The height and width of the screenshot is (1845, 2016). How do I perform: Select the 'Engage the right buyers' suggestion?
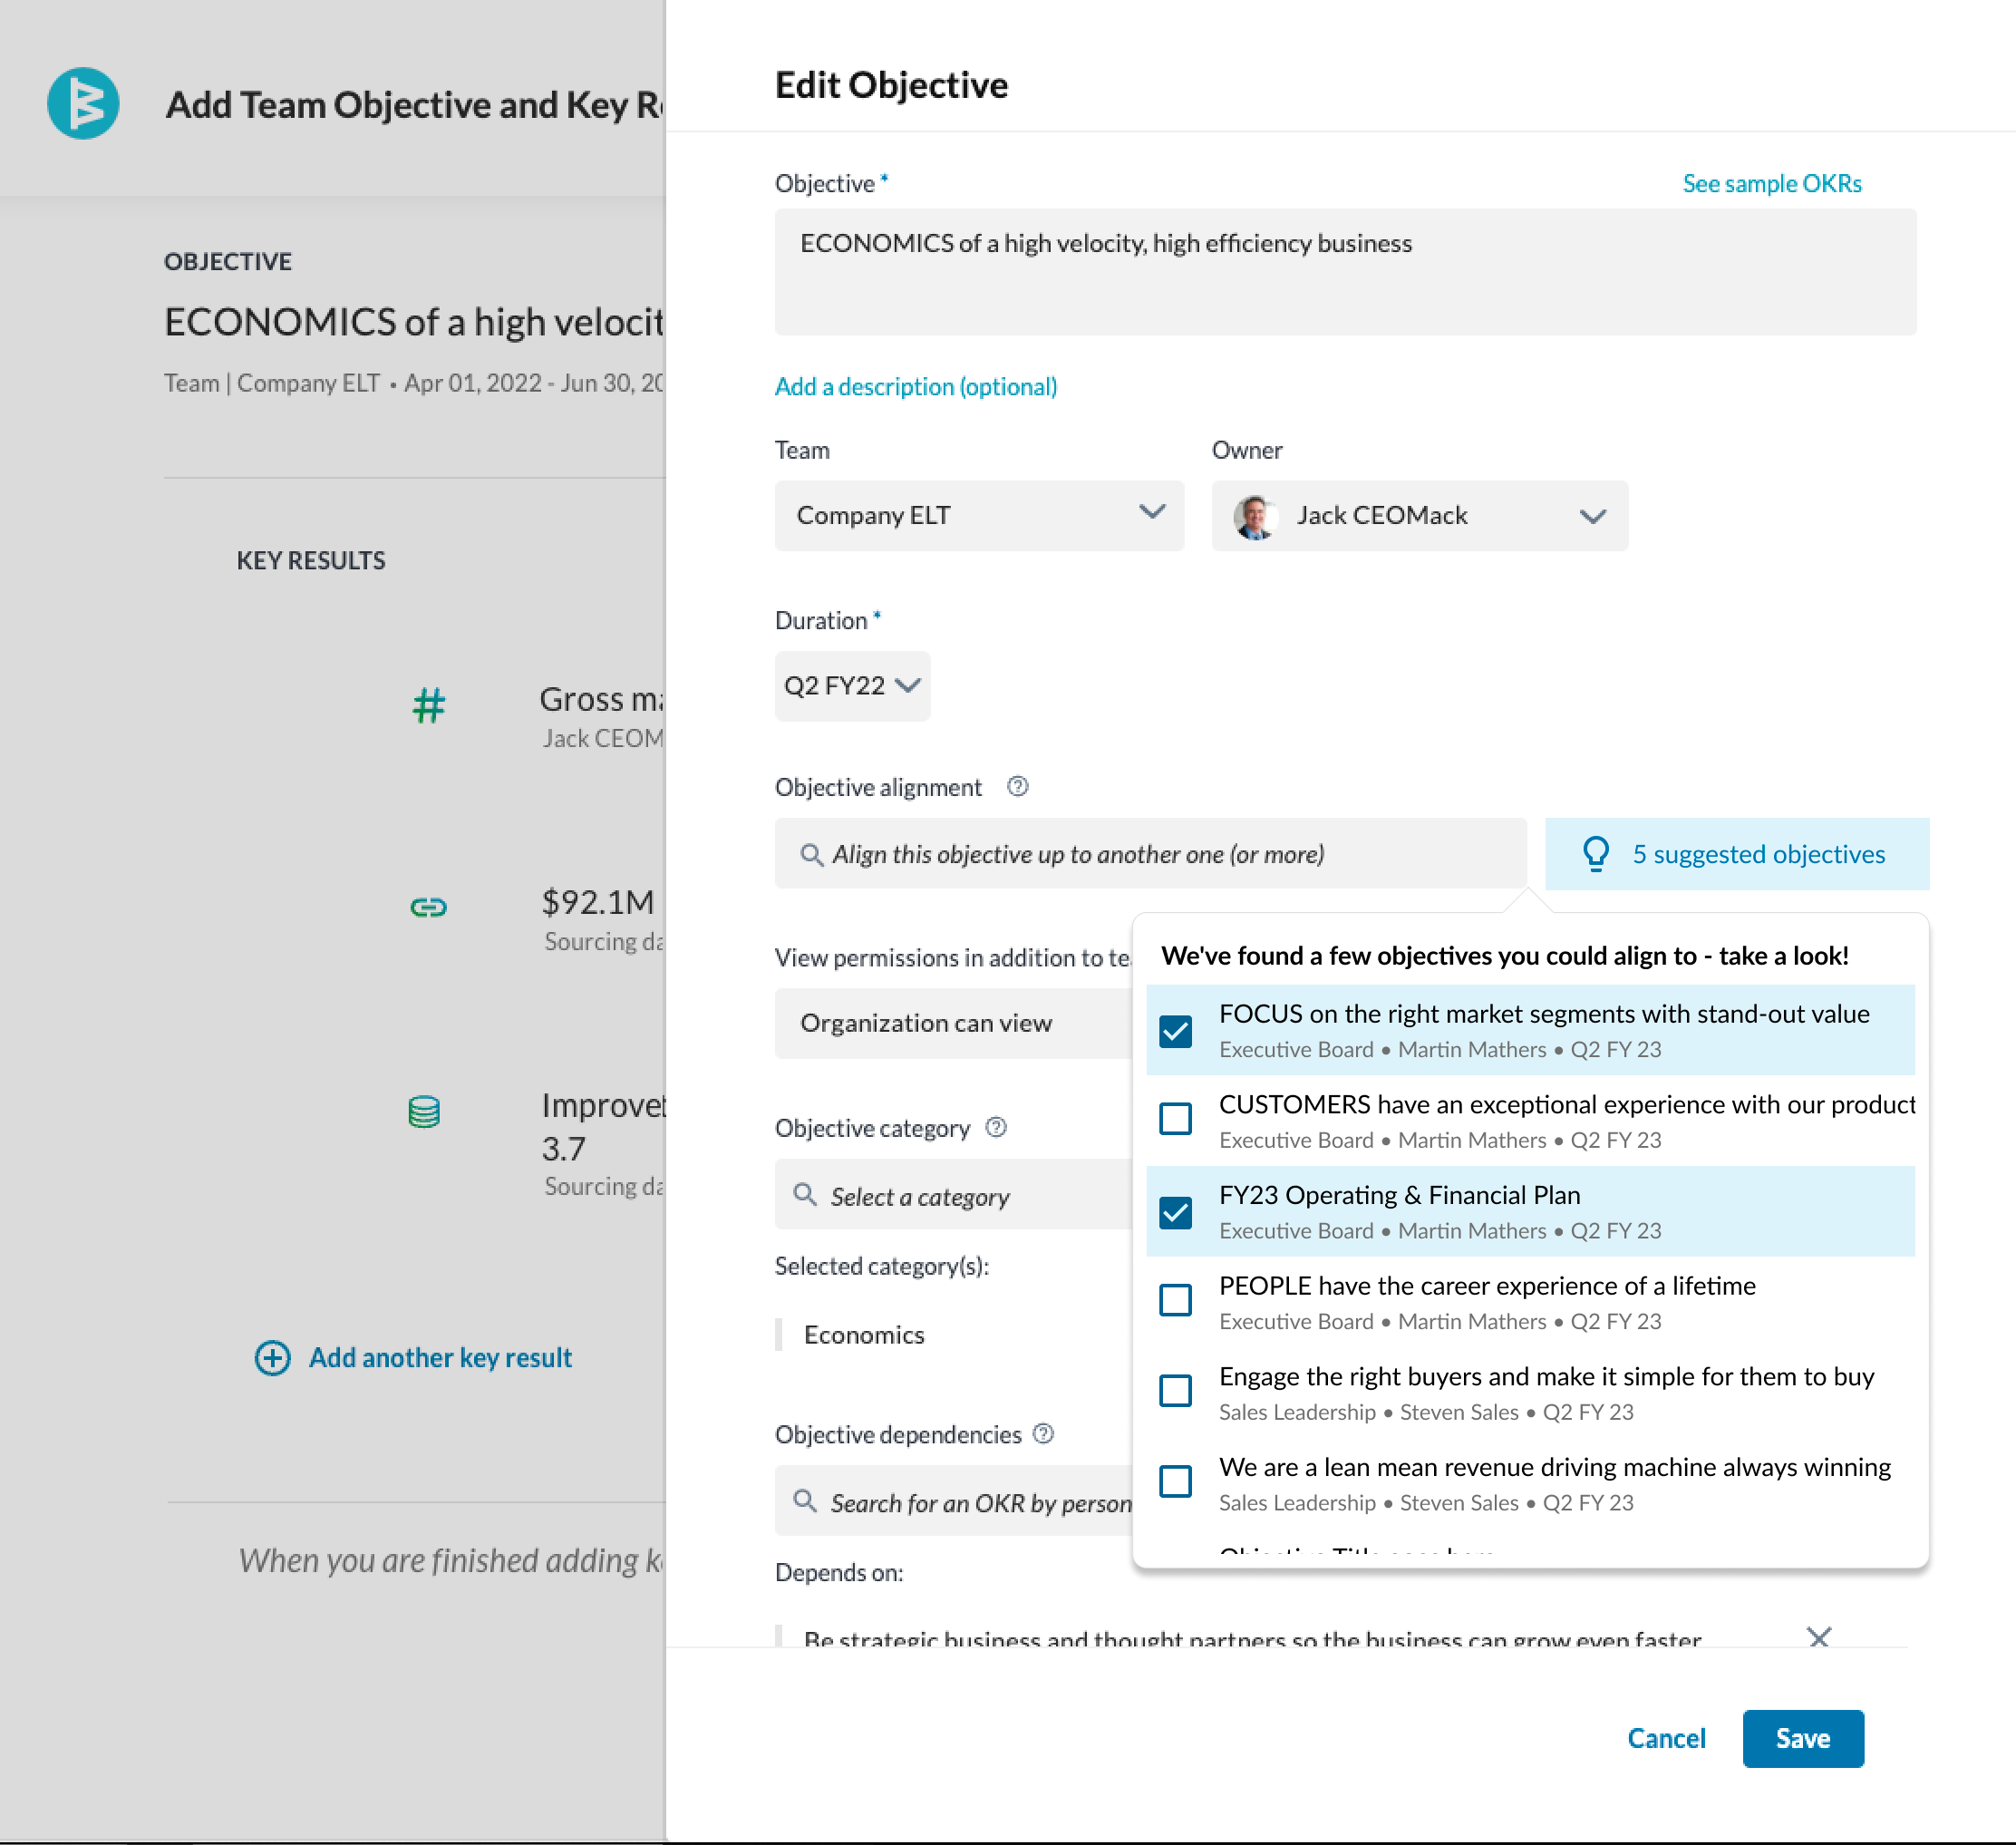click(1530, 1392)
